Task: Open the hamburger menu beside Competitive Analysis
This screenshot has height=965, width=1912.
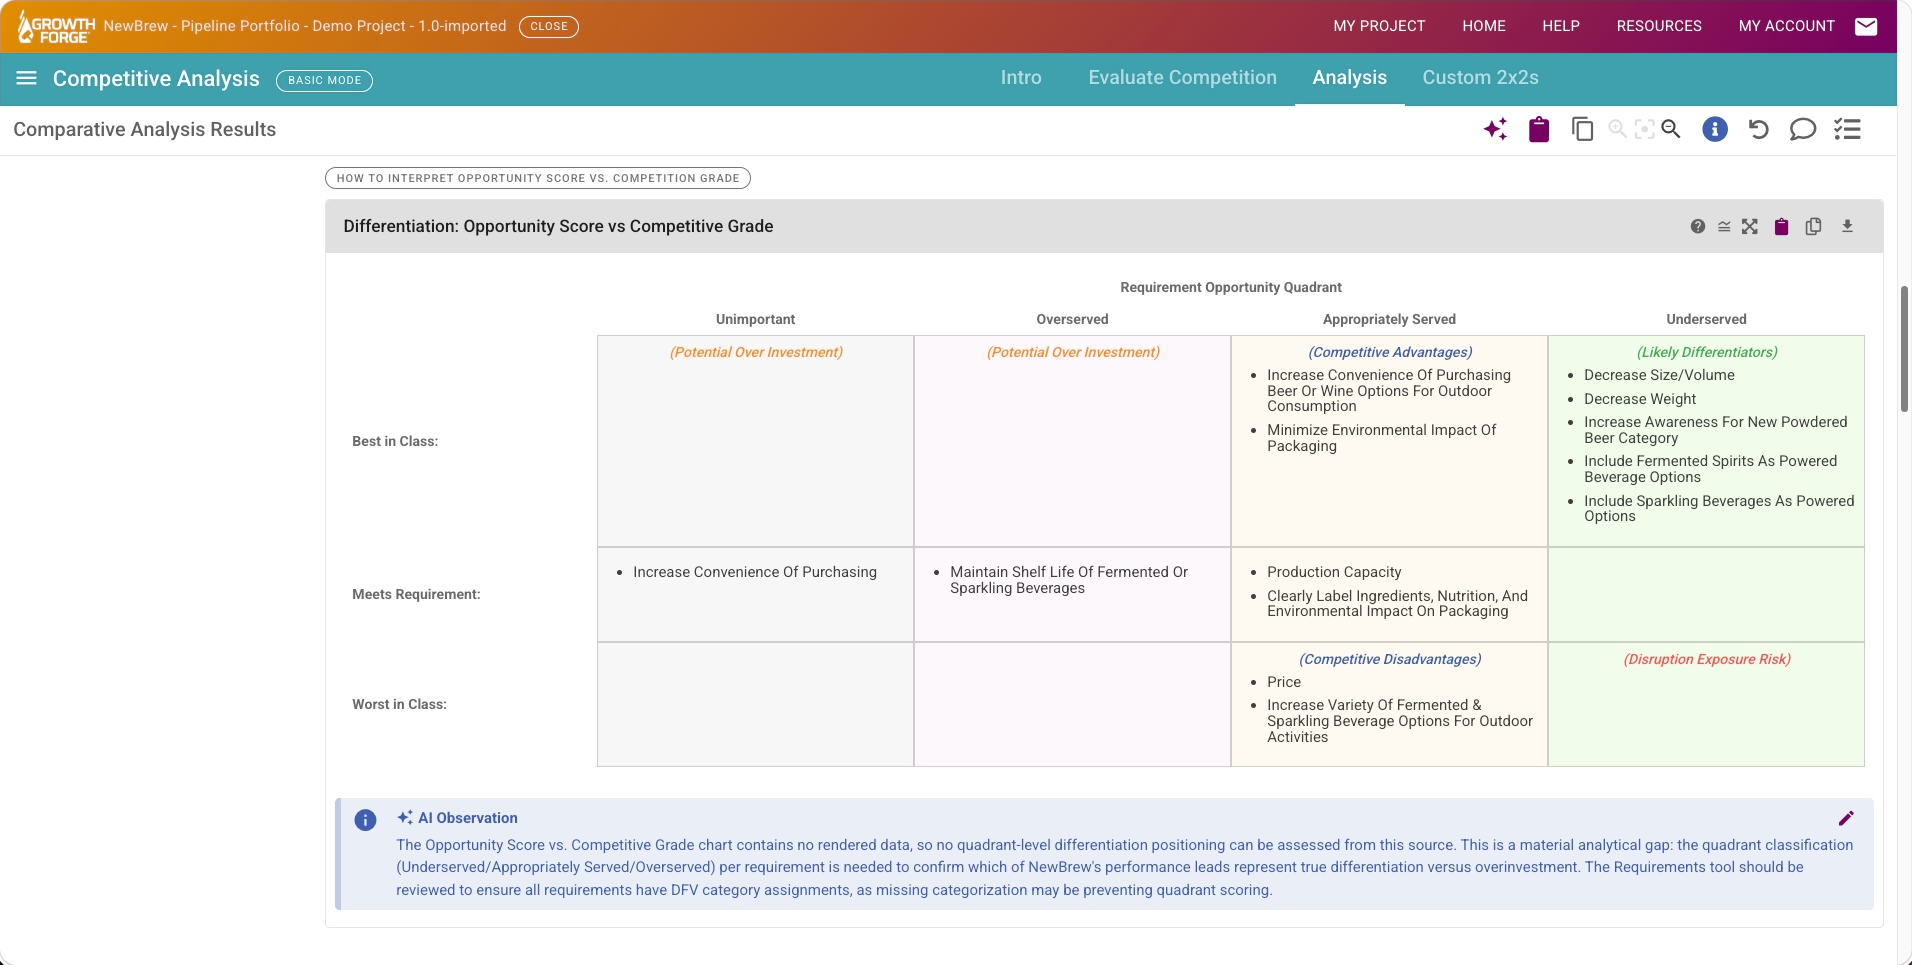Action: pos(27,78)
